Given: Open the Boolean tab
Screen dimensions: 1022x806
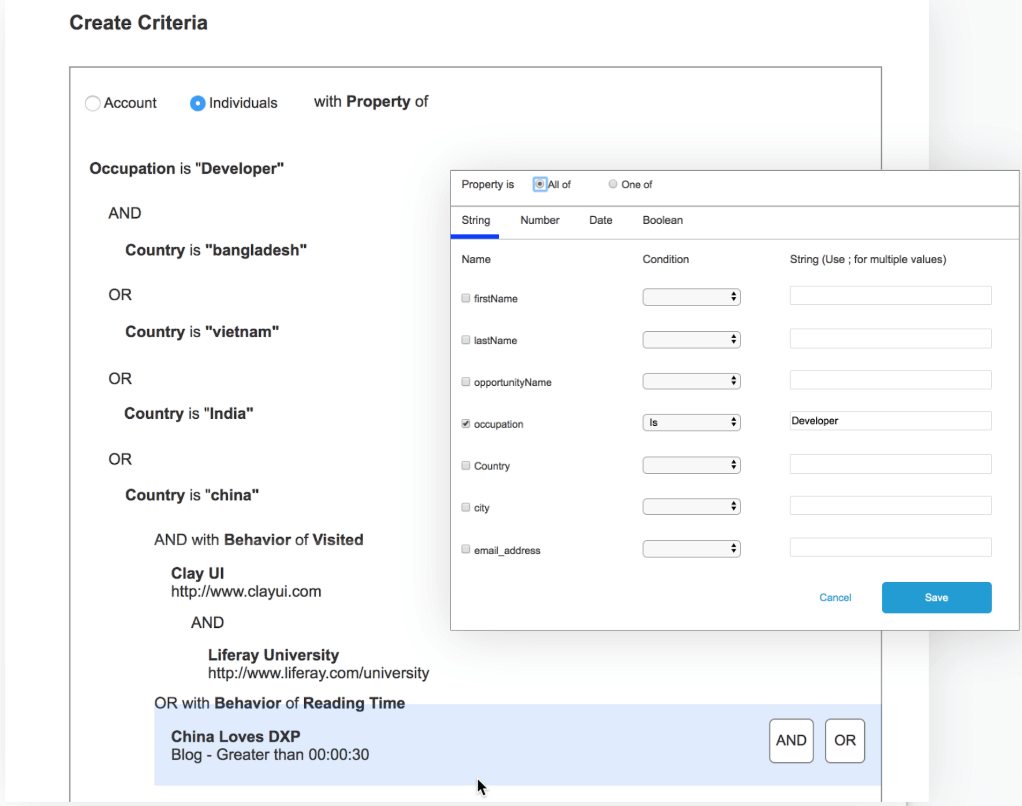Looking at the screenshot, I should click(x=663, y=220).
